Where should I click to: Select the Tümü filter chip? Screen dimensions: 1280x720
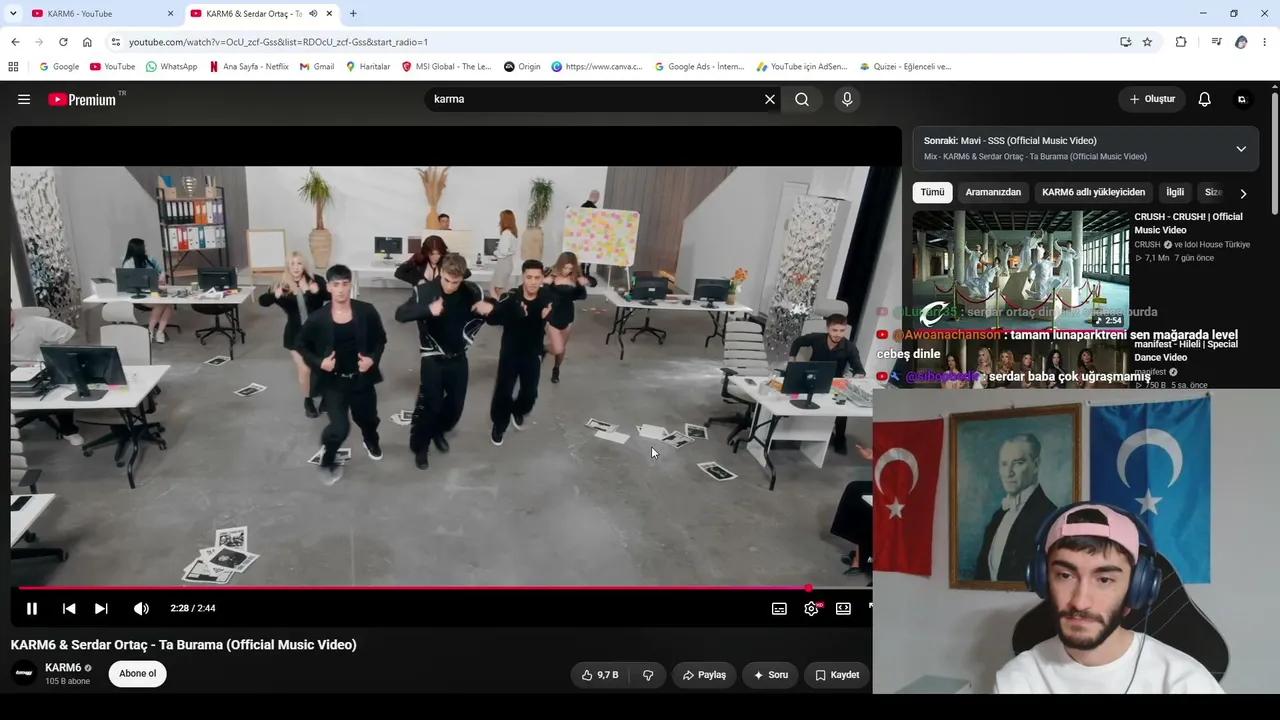[x=932, y=192]
